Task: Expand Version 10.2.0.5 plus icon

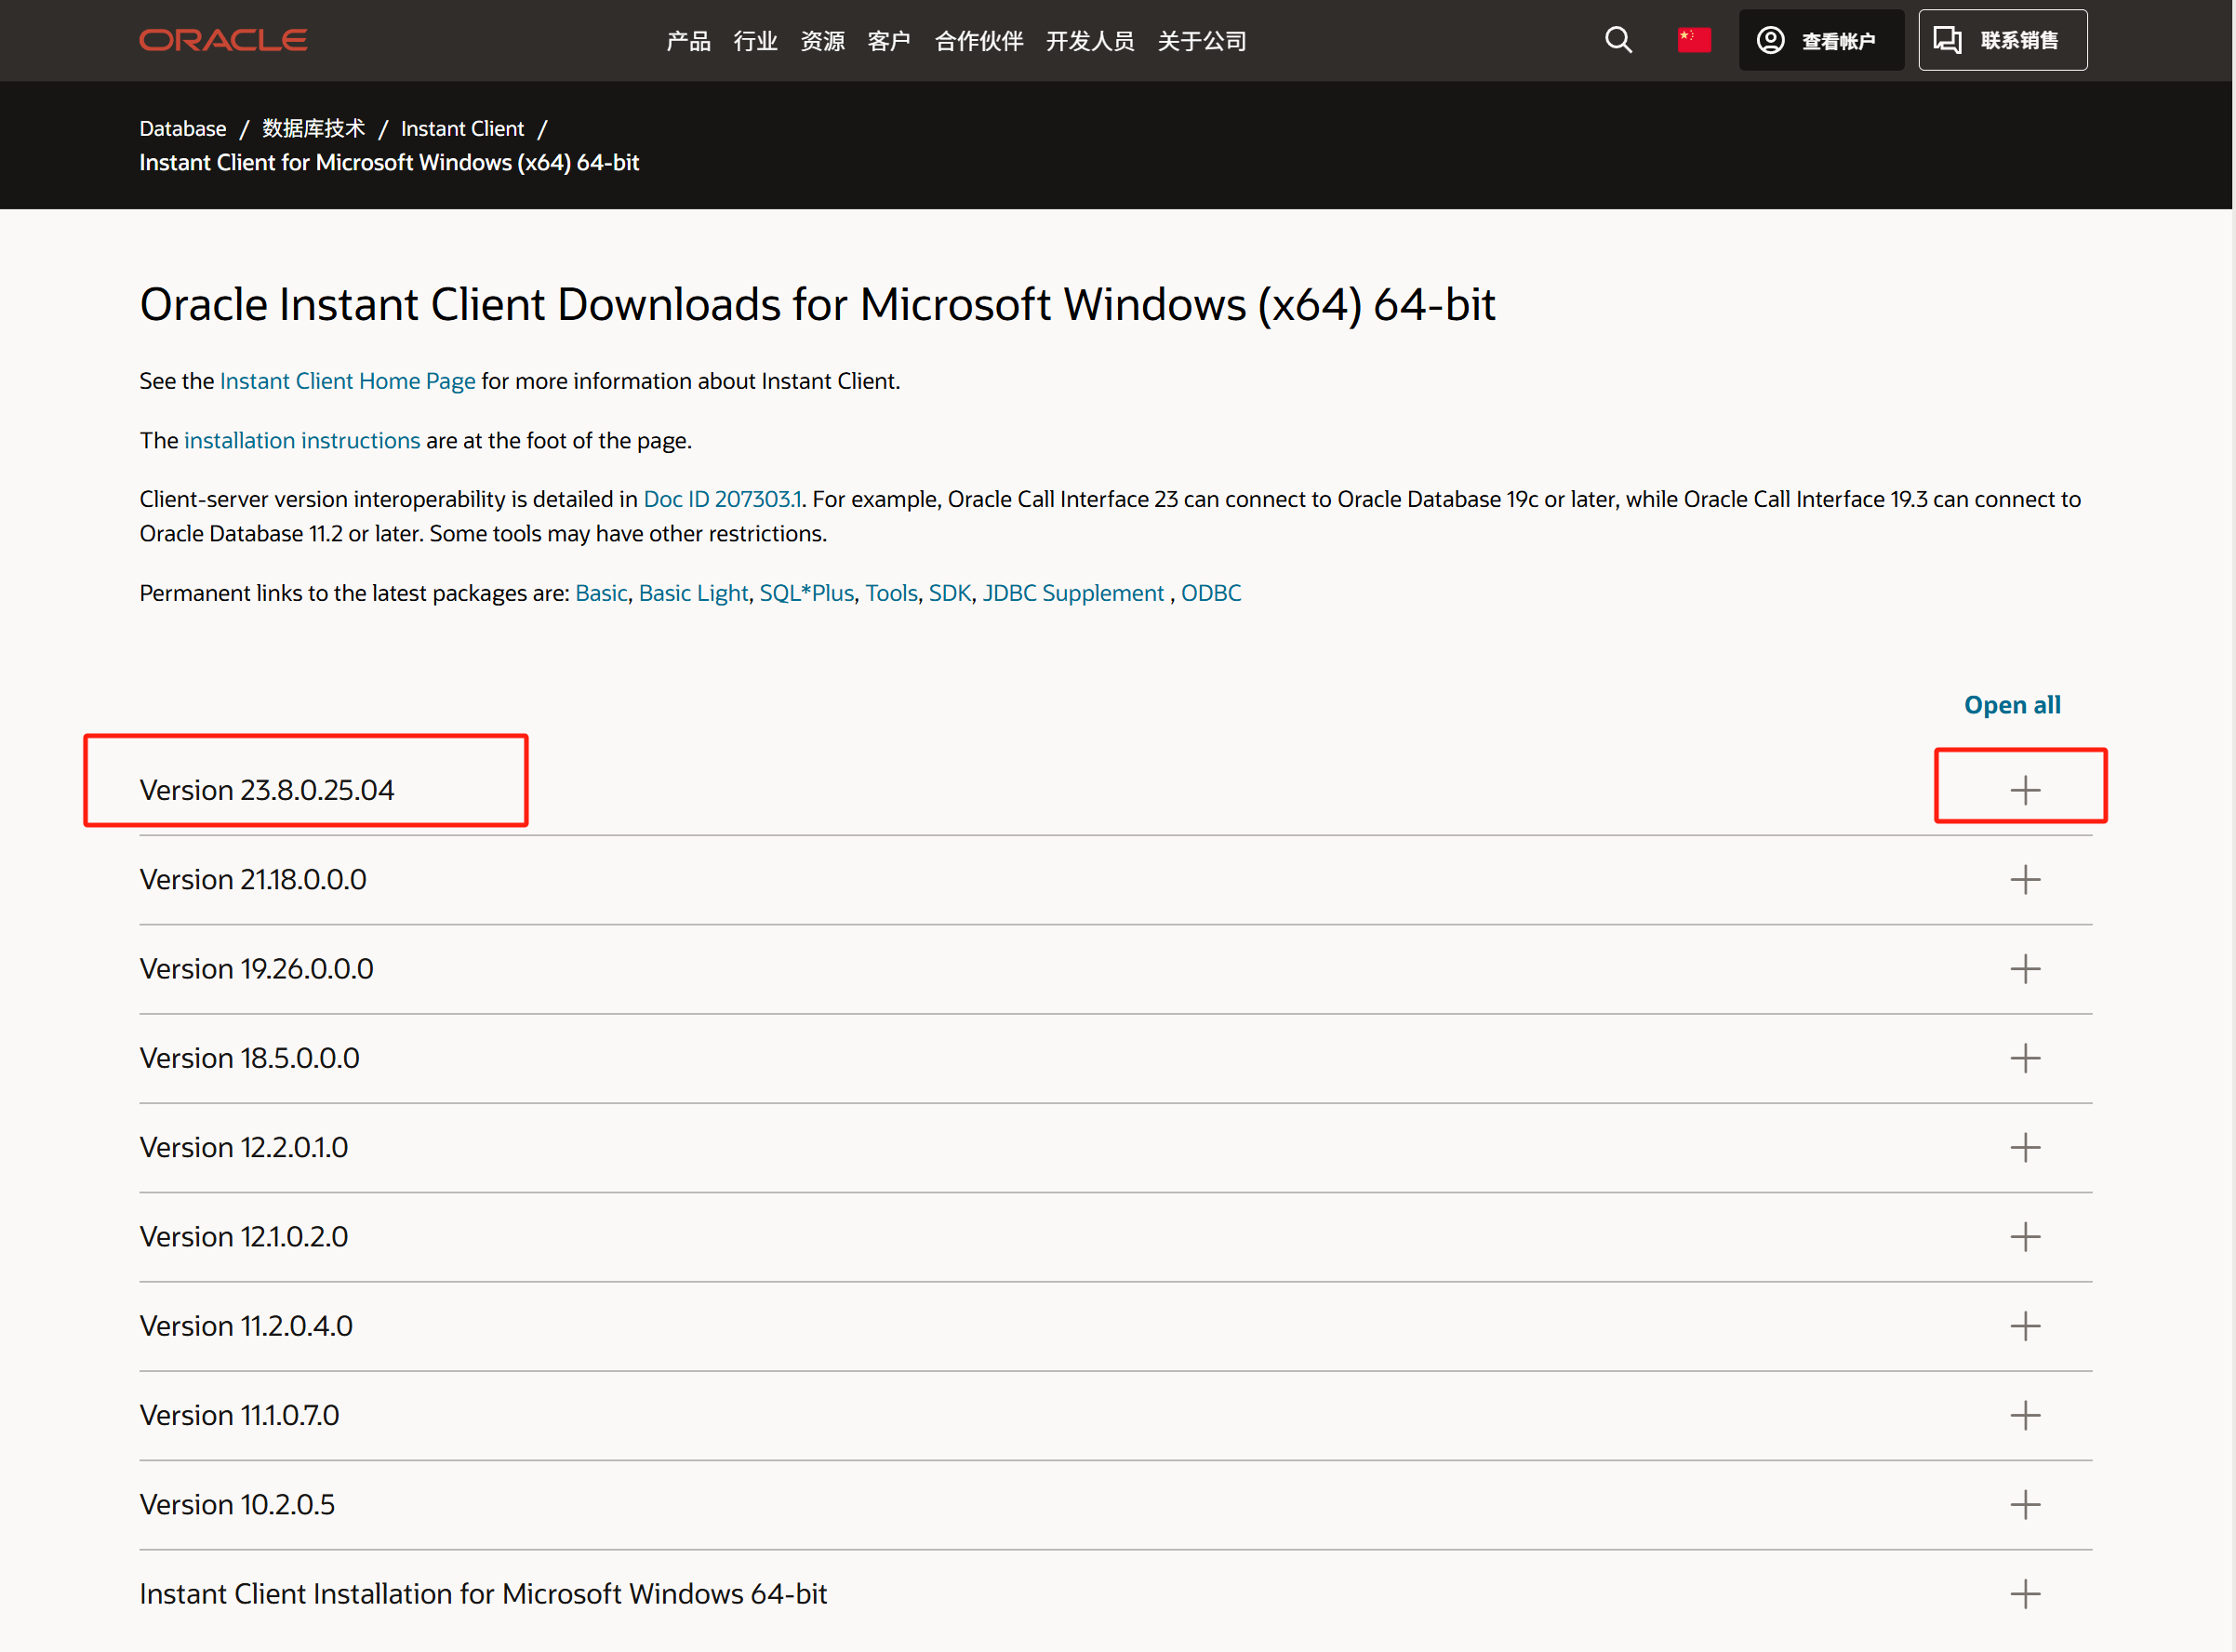Action: tap(2024, 1504)
